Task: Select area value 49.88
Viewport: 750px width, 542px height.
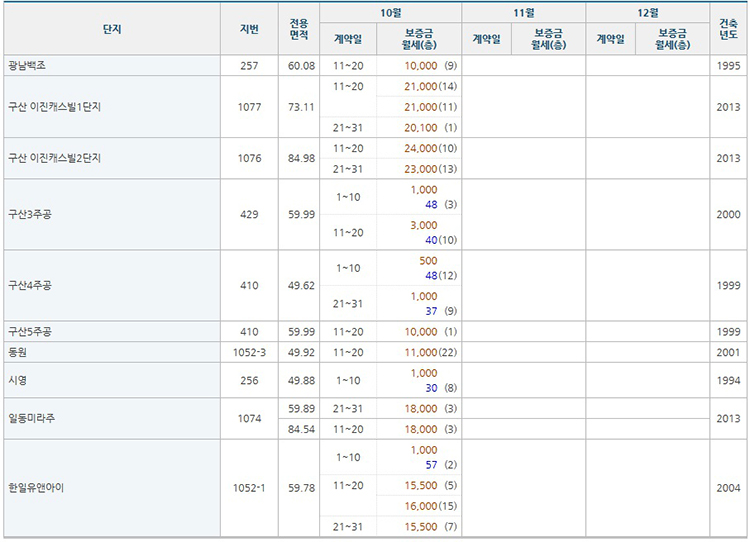Action: [x=301, y=380]
